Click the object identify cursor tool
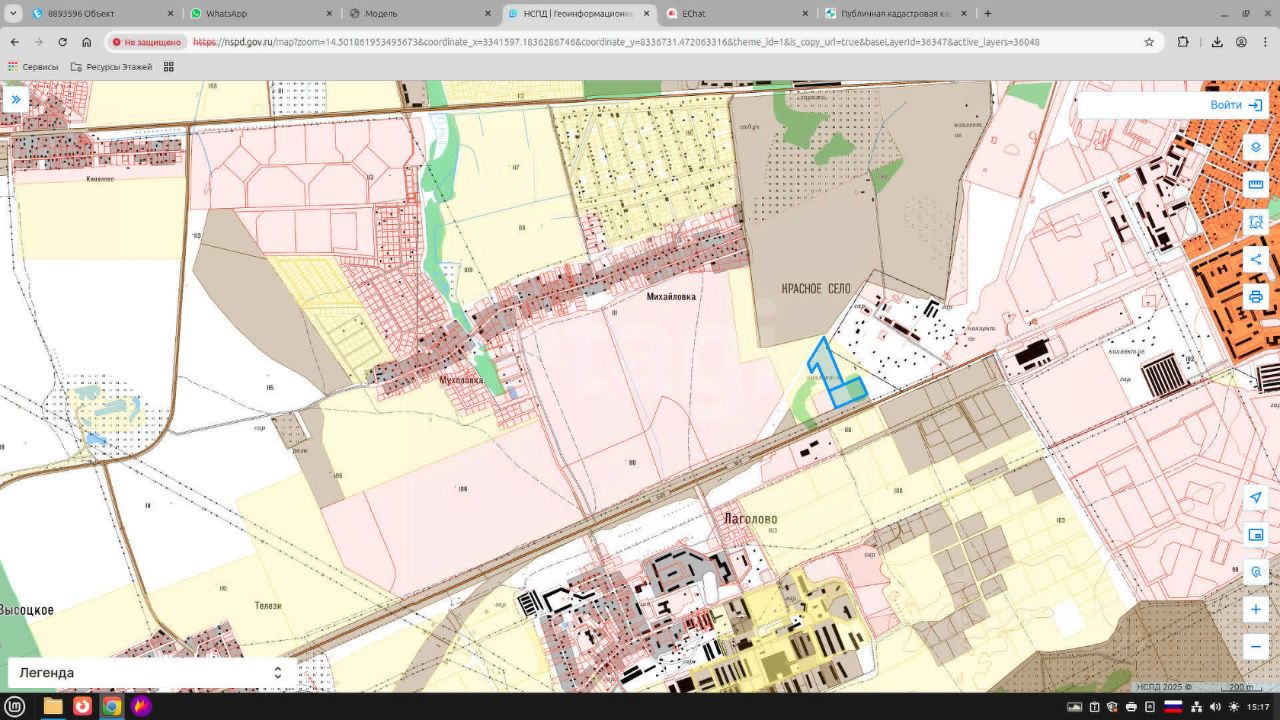The height and width of the screenshot is (720, 1280). [1256, 572]
